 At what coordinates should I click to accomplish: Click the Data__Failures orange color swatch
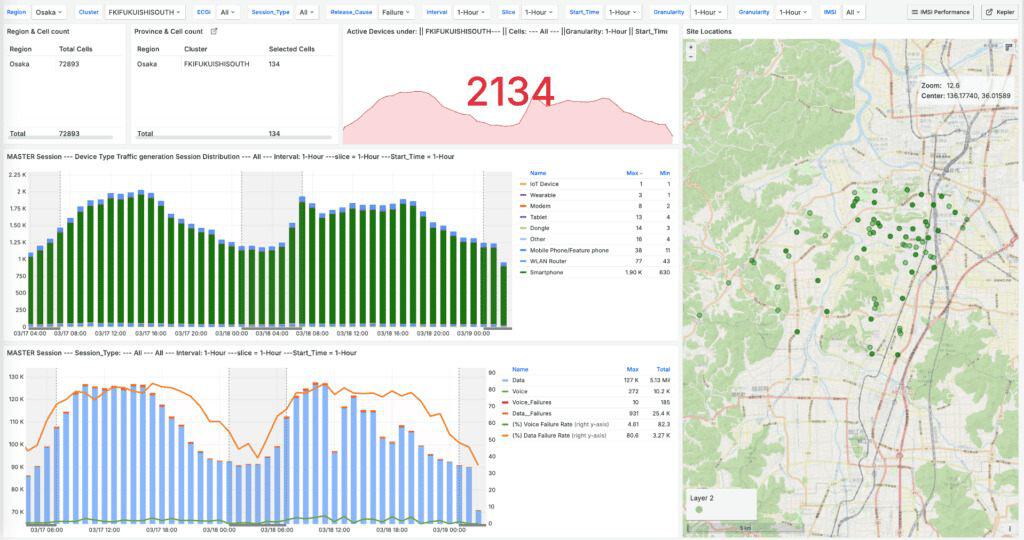point(505,413)
